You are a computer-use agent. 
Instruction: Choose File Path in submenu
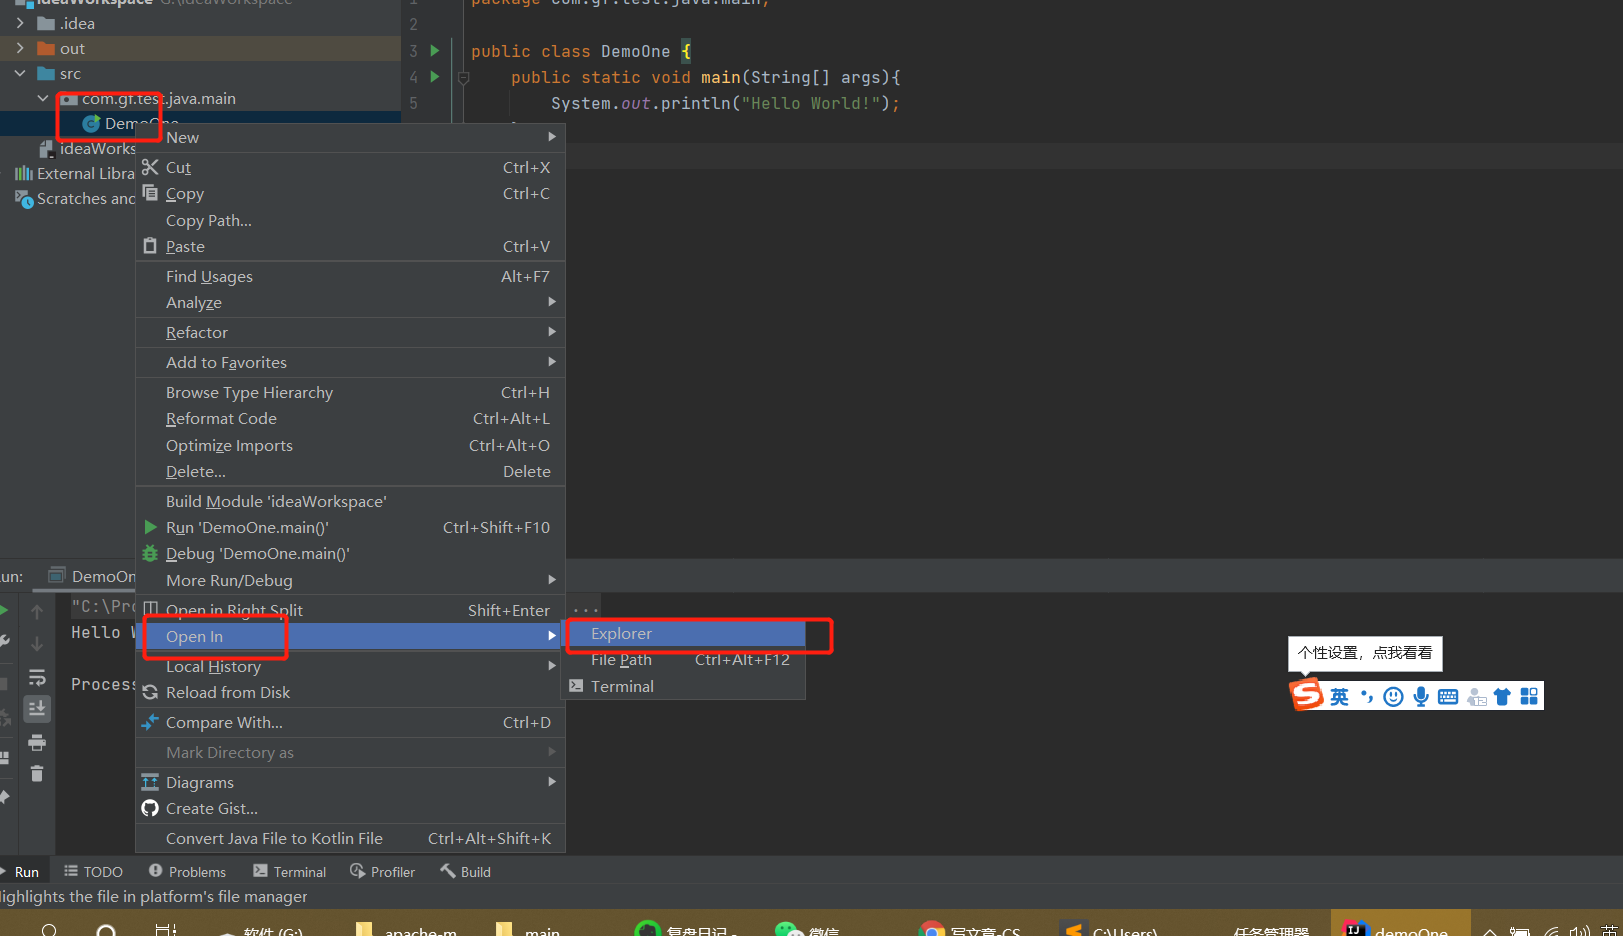(685, 659)
